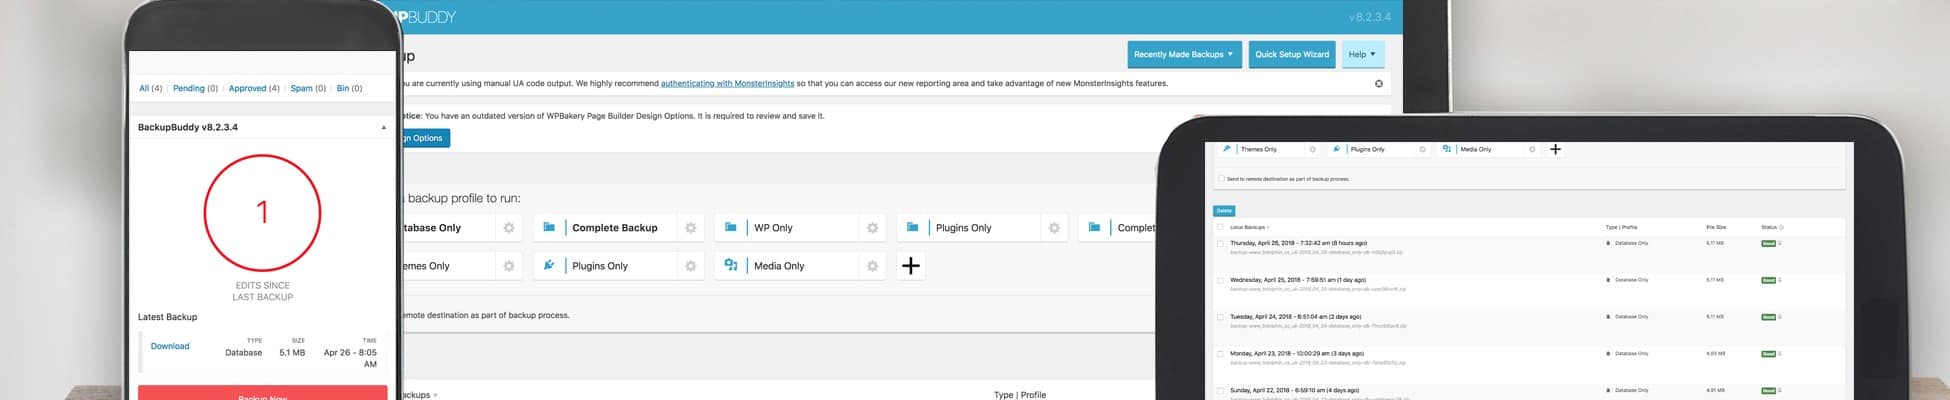Select Wednesday, April 25, 2018 backup checkbox
This screenshot has height=400, width=1950.
pyautogui.click(x=1220, y=280)
